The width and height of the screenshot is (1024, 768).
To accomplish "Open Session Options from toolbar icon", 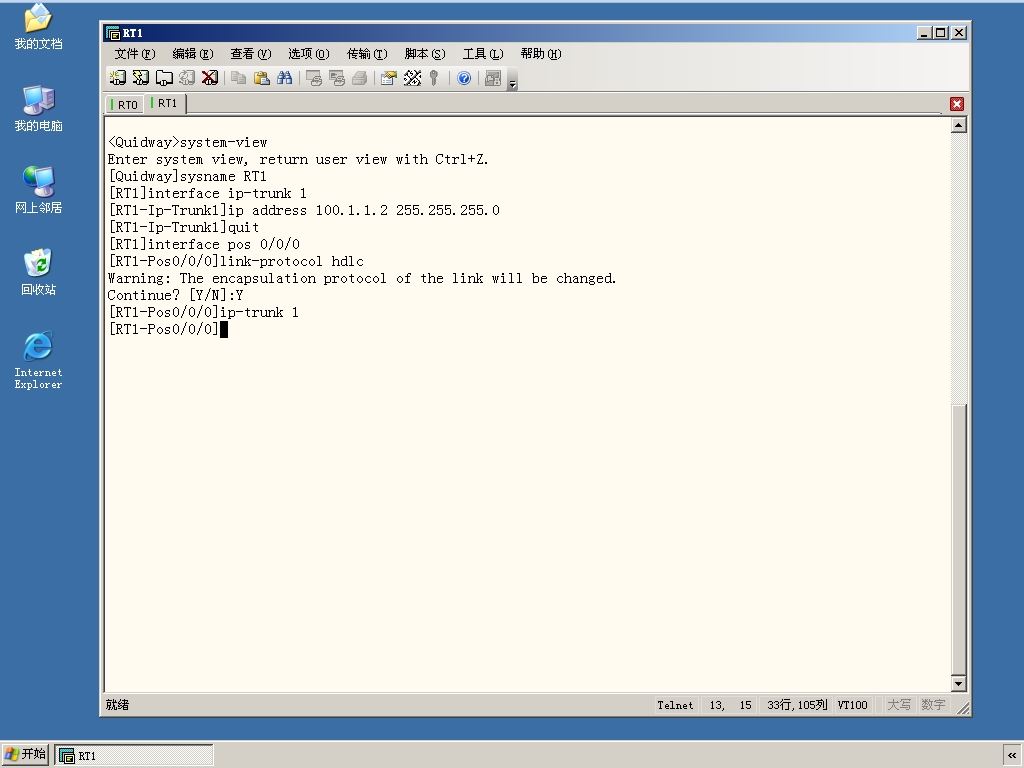I will tap(389, 78).
